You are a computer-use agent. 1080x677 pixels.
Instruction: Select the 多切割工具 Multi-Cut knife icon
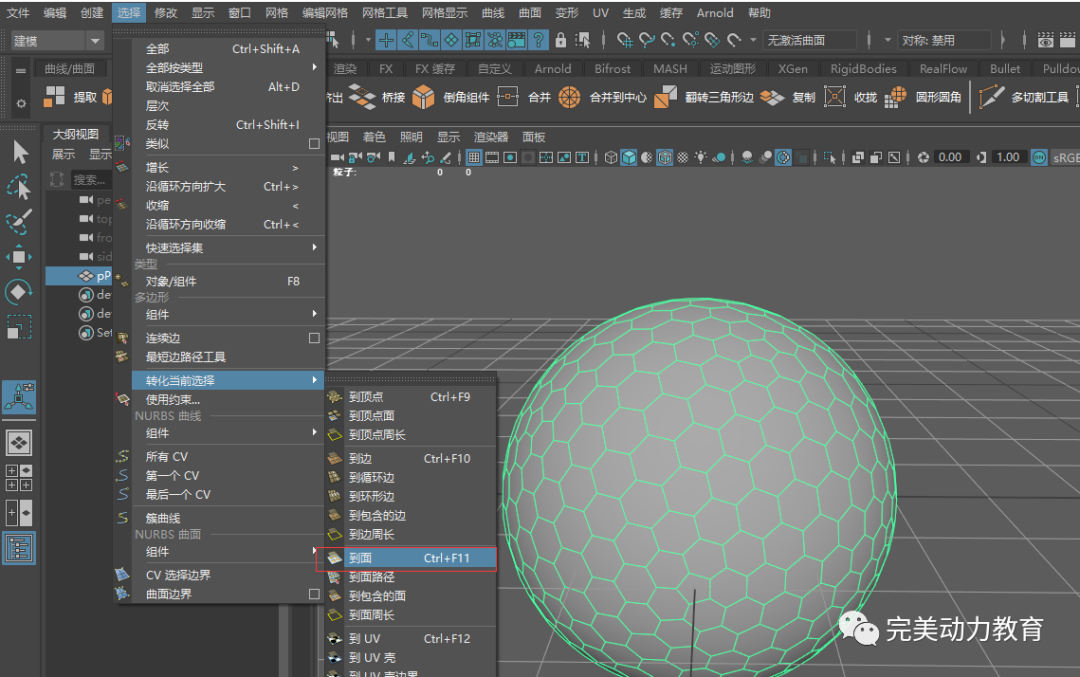pyautogui.click(x=992, y=97)
